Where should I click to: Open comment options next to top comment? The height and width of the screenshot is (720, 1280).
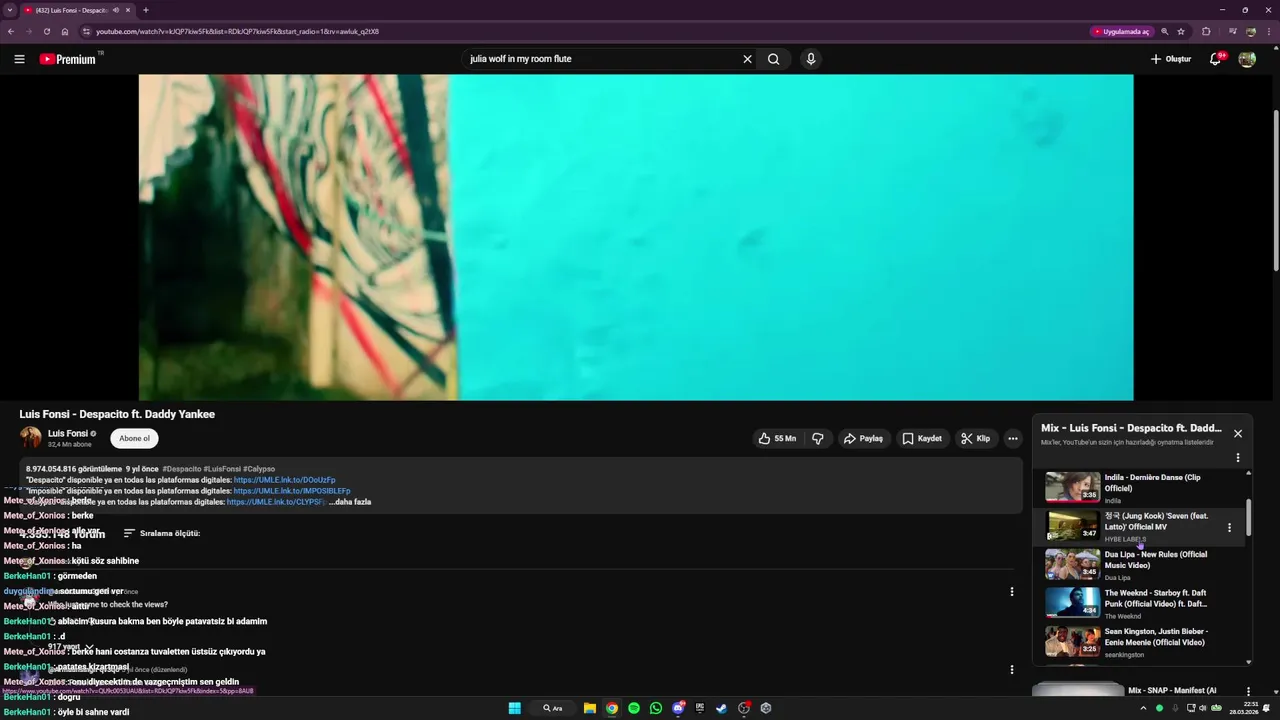1012,592
